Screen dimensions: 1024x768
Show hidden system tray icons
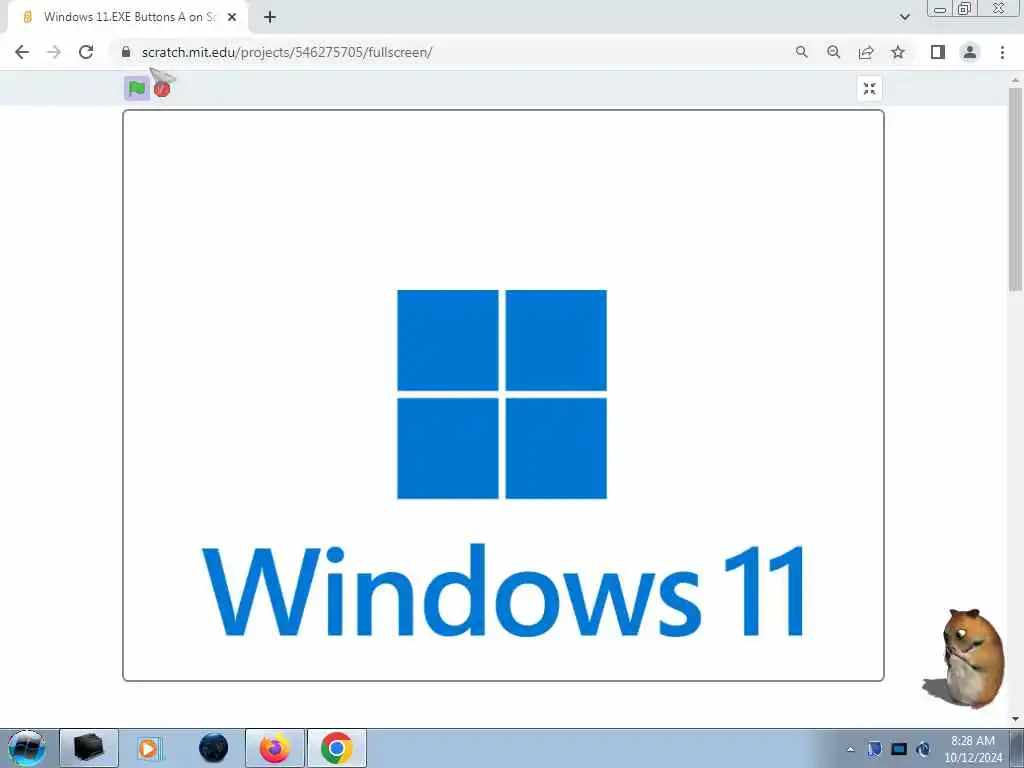850,750
